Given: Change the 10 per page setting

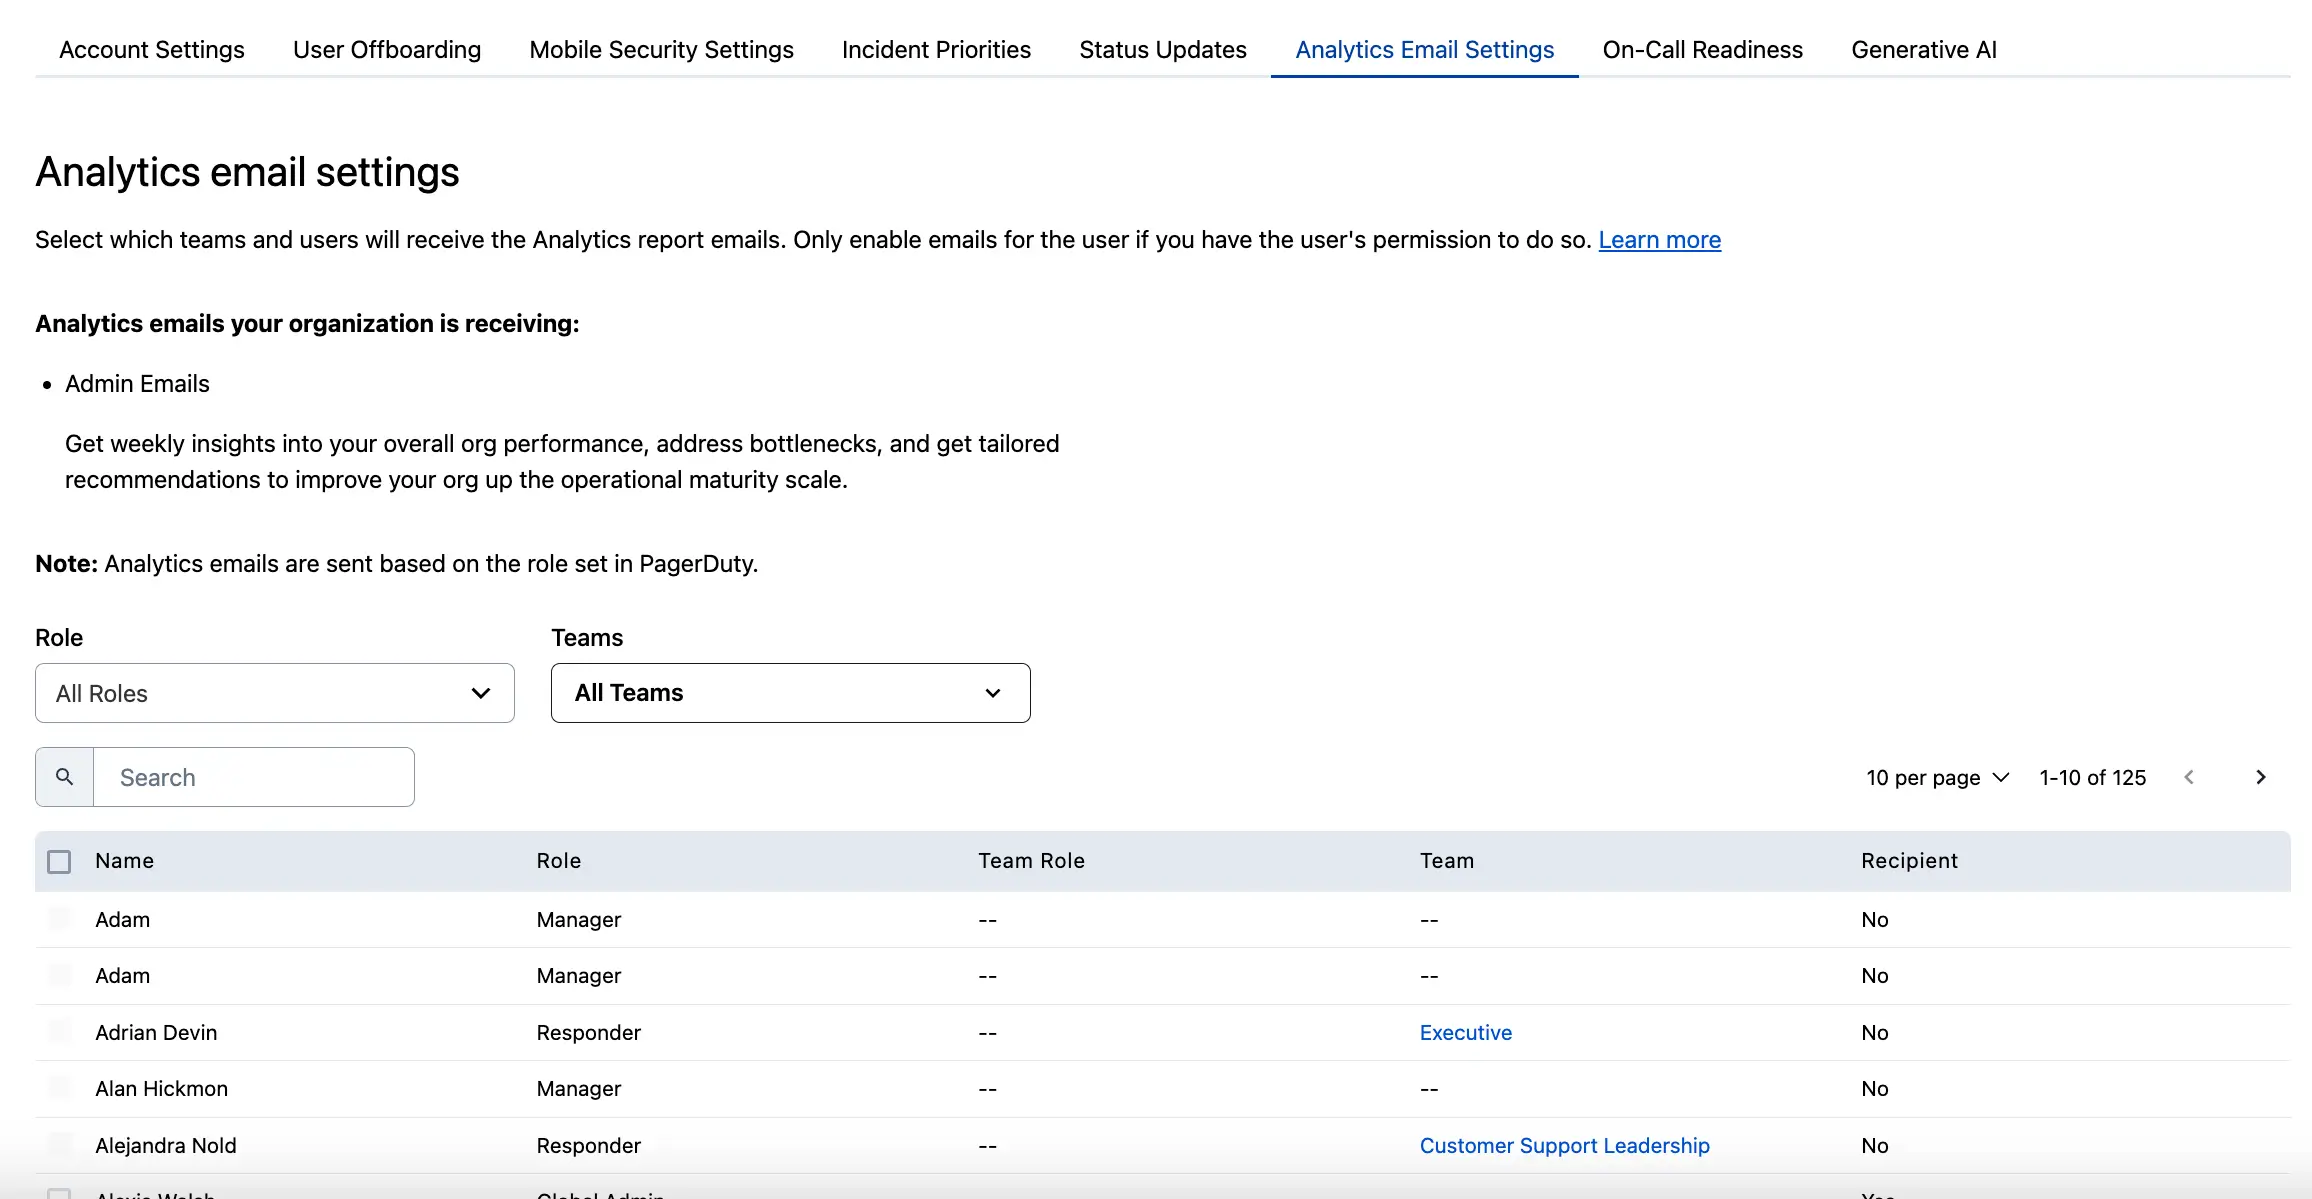Looking at the screenshot, I should [1936, 777].
